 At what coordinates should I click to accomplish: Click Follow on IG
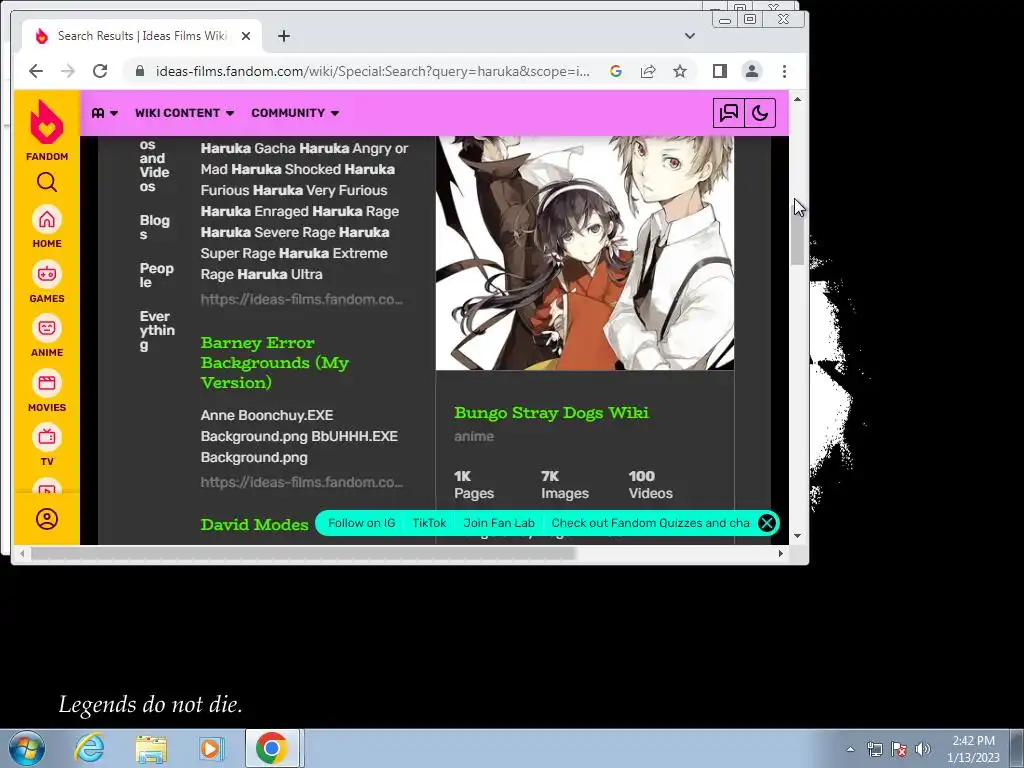point(361,523)
